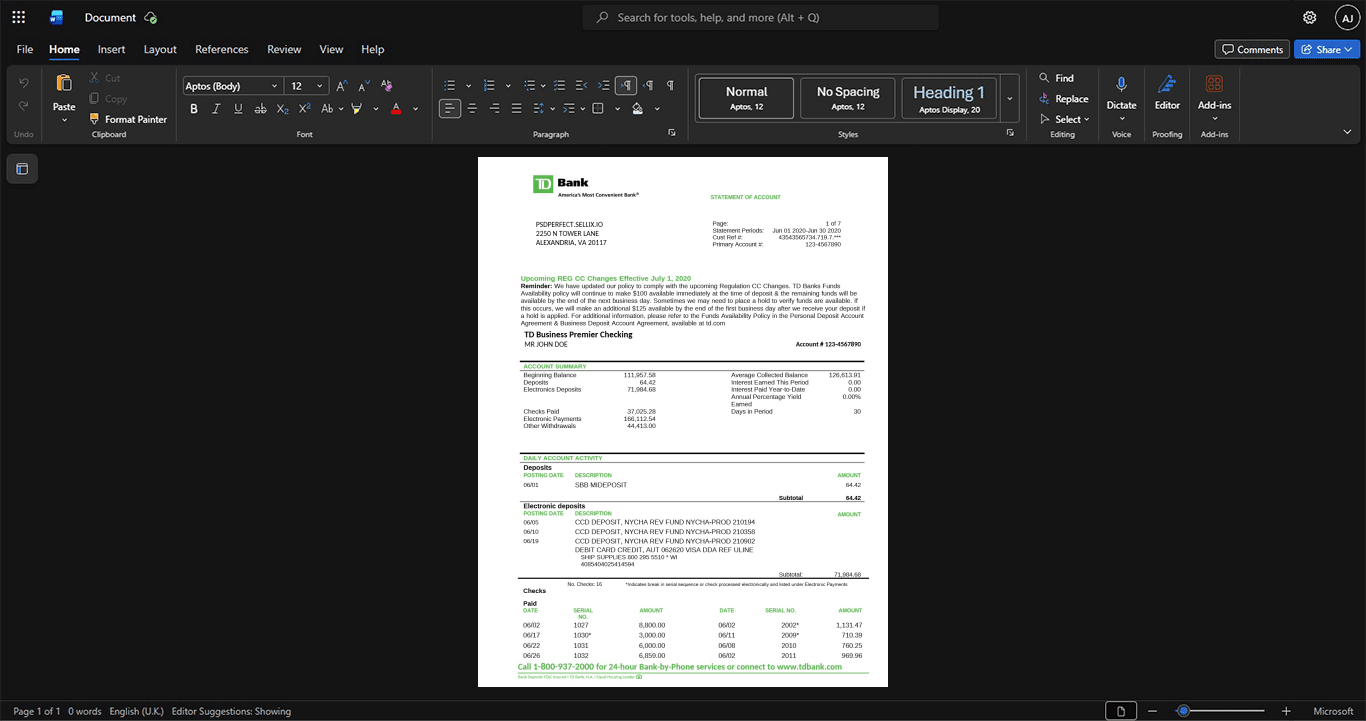Switch to the Insert tab
1366x721 pixels.
tap(111, 49)
